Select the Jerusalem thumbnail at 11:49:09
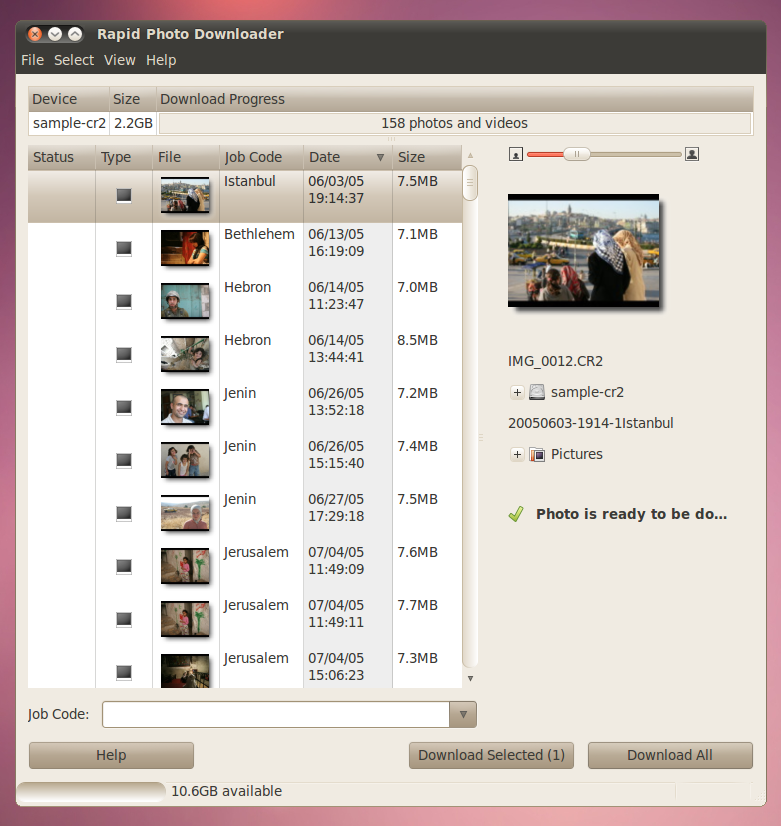781x826 pixels. [x=185, y=566]
